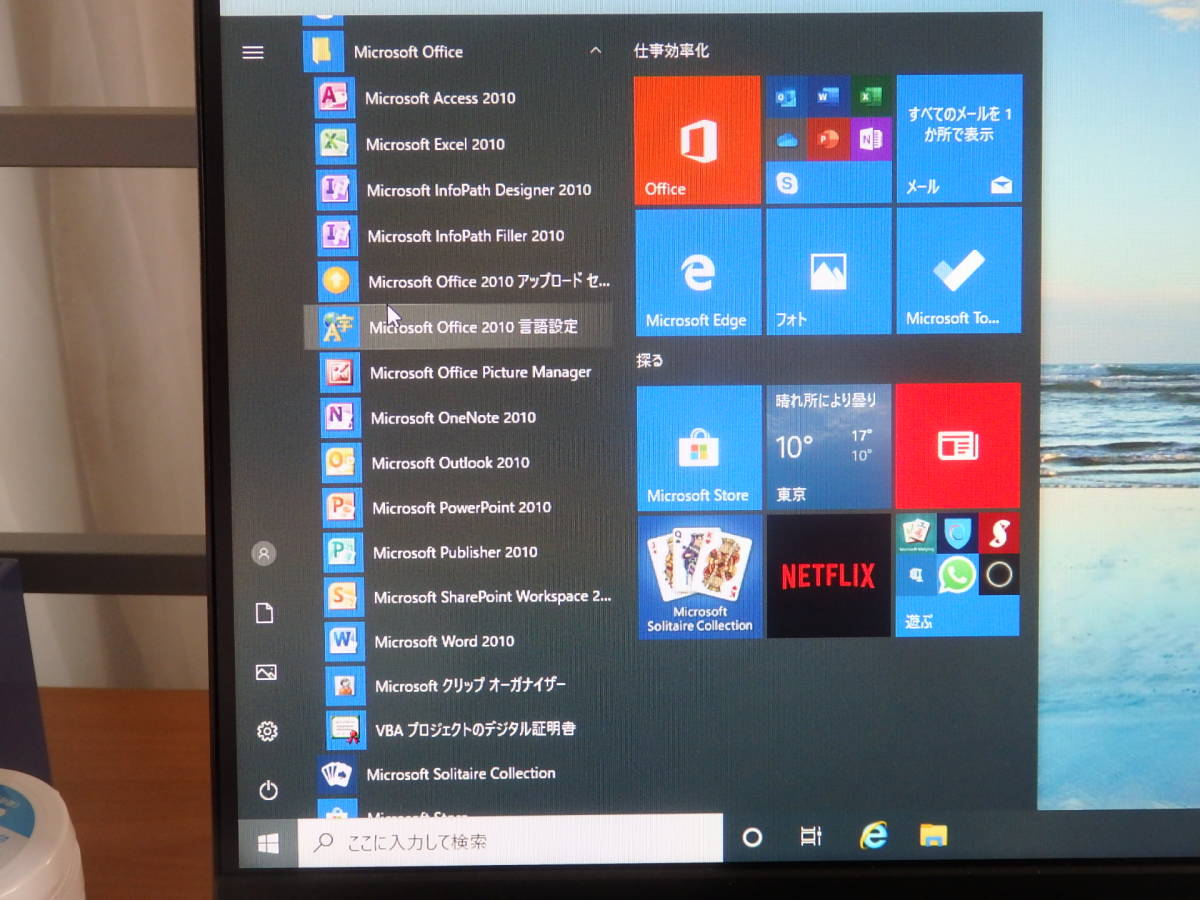Click the 仕事効率化 group heading
This screenshot has width=1200, height=900.
click(671, 51)
